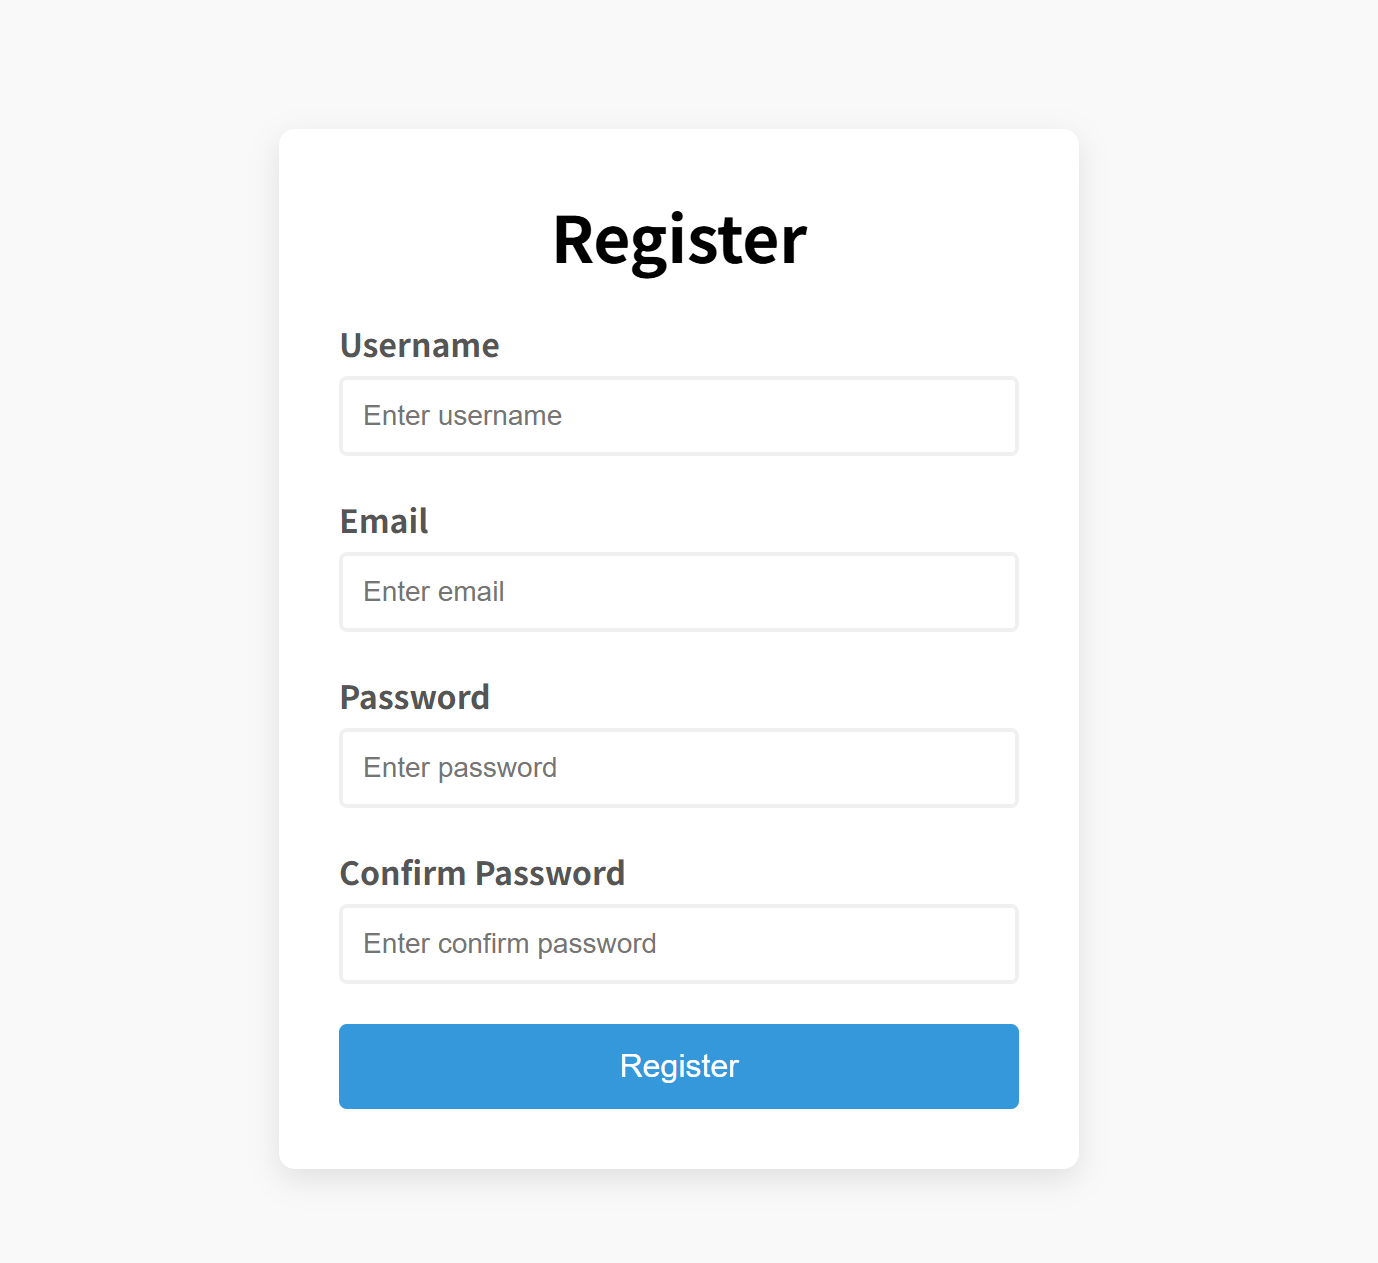Viewport: 1378px width, 1263px height.
Task: Click the space between Email and Password fields
Action: 678,662
